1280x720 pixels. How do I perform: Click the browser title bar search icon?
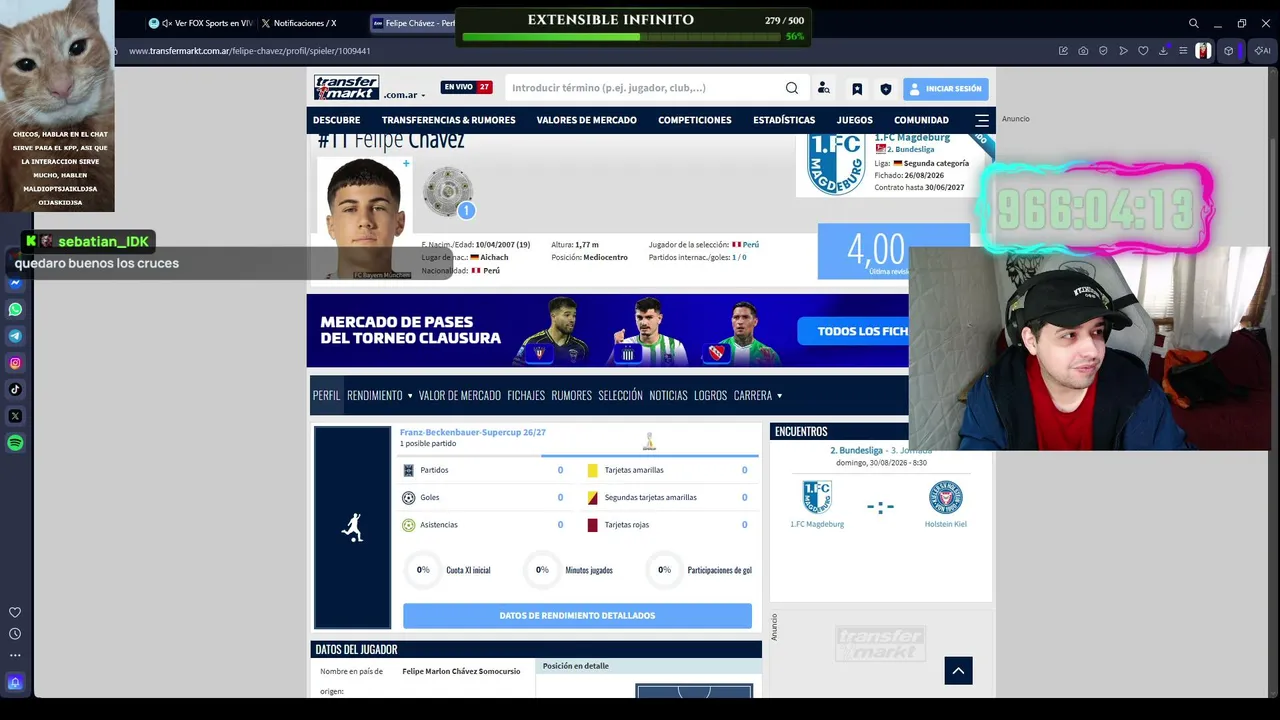tap(1193, 23)
